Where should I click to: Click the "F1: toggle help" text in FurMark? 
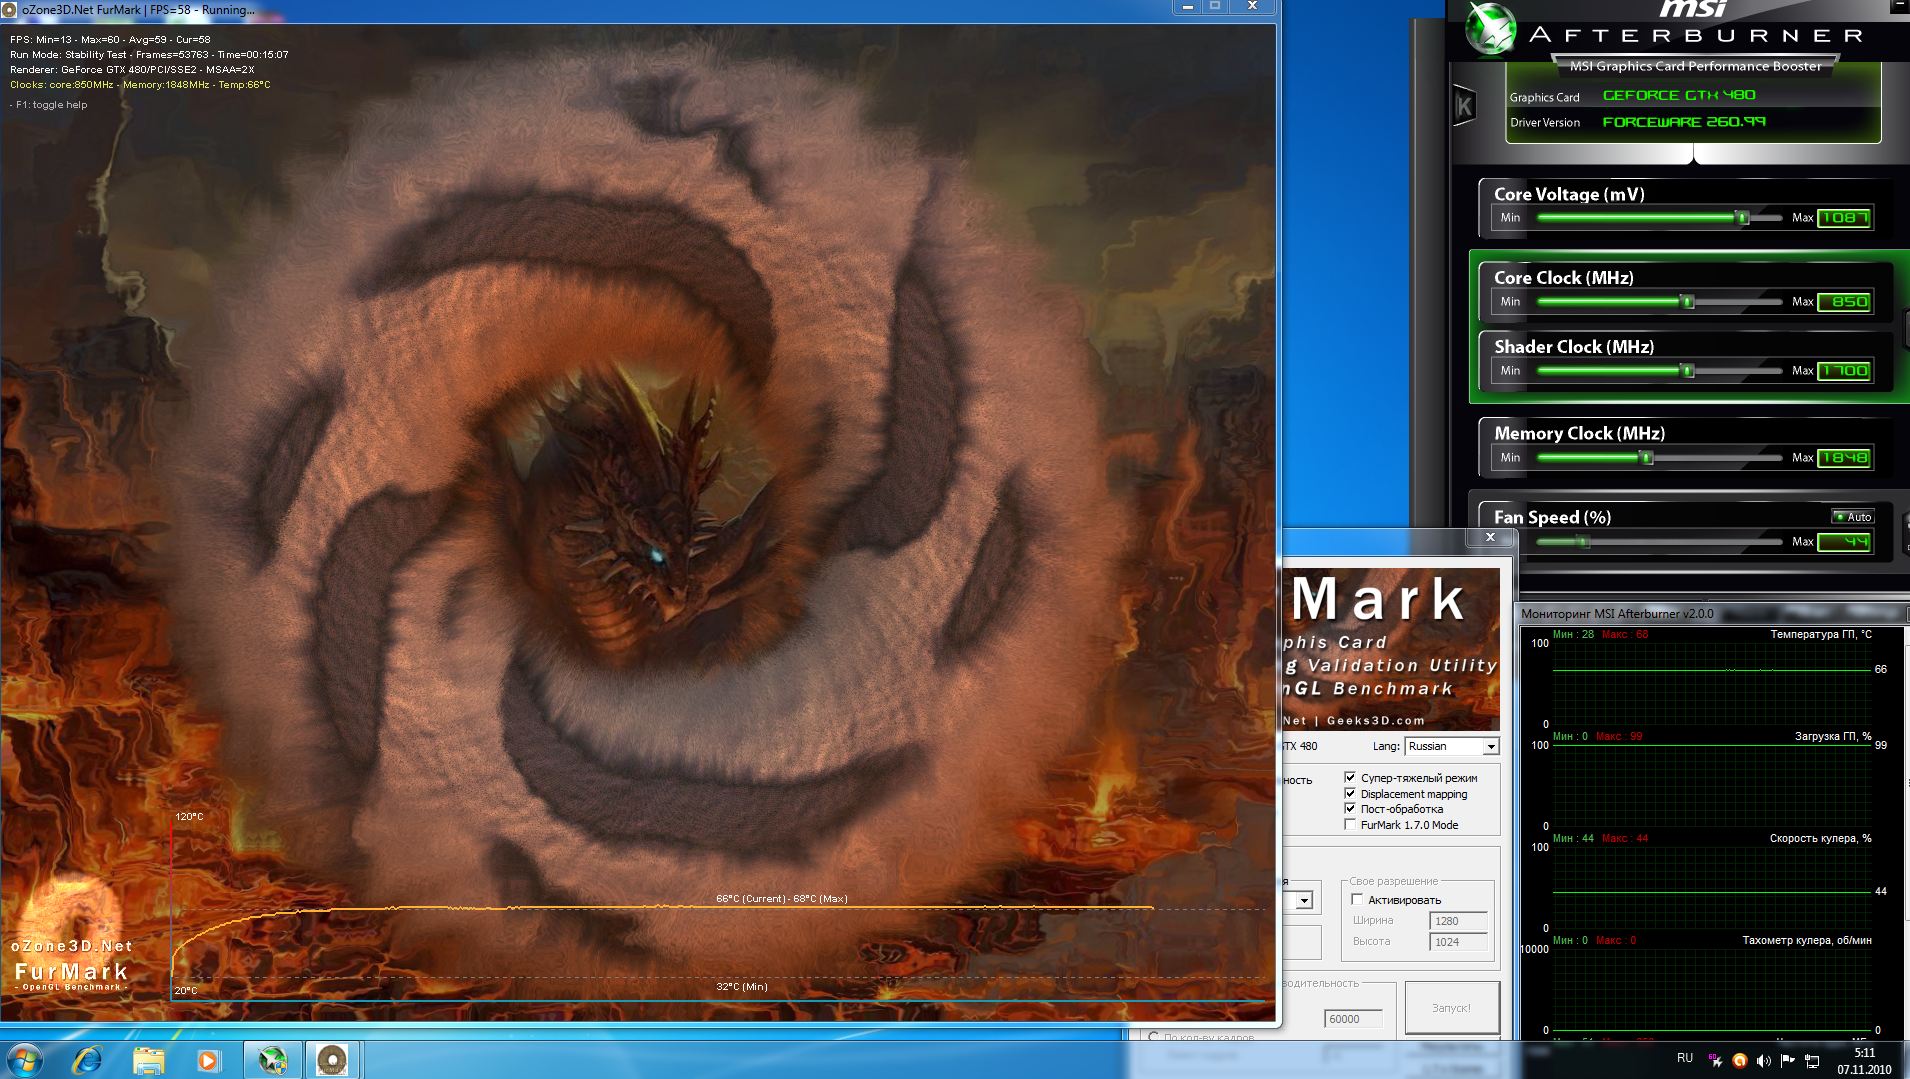pyautogui.click(x=51, y=104)
